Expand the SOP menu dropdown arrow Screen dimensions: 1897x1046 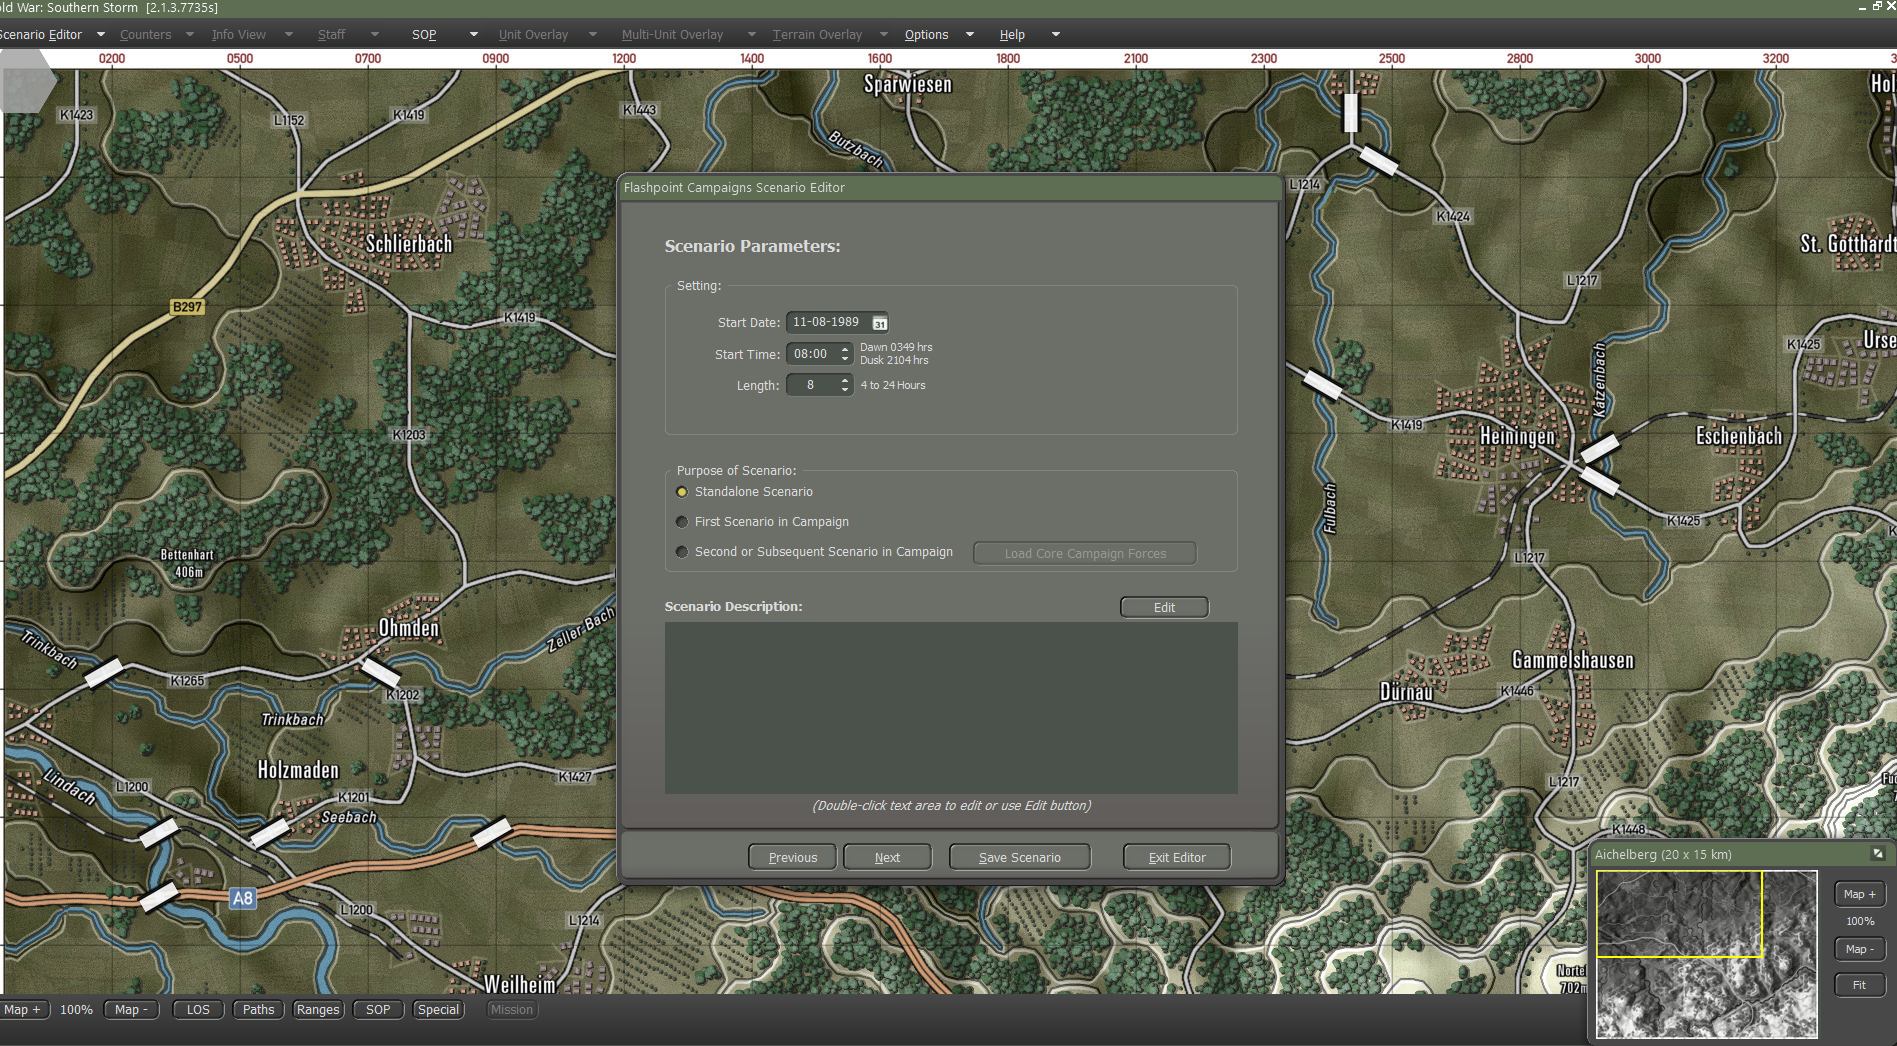pyautogui.click(x=474, y=34)
